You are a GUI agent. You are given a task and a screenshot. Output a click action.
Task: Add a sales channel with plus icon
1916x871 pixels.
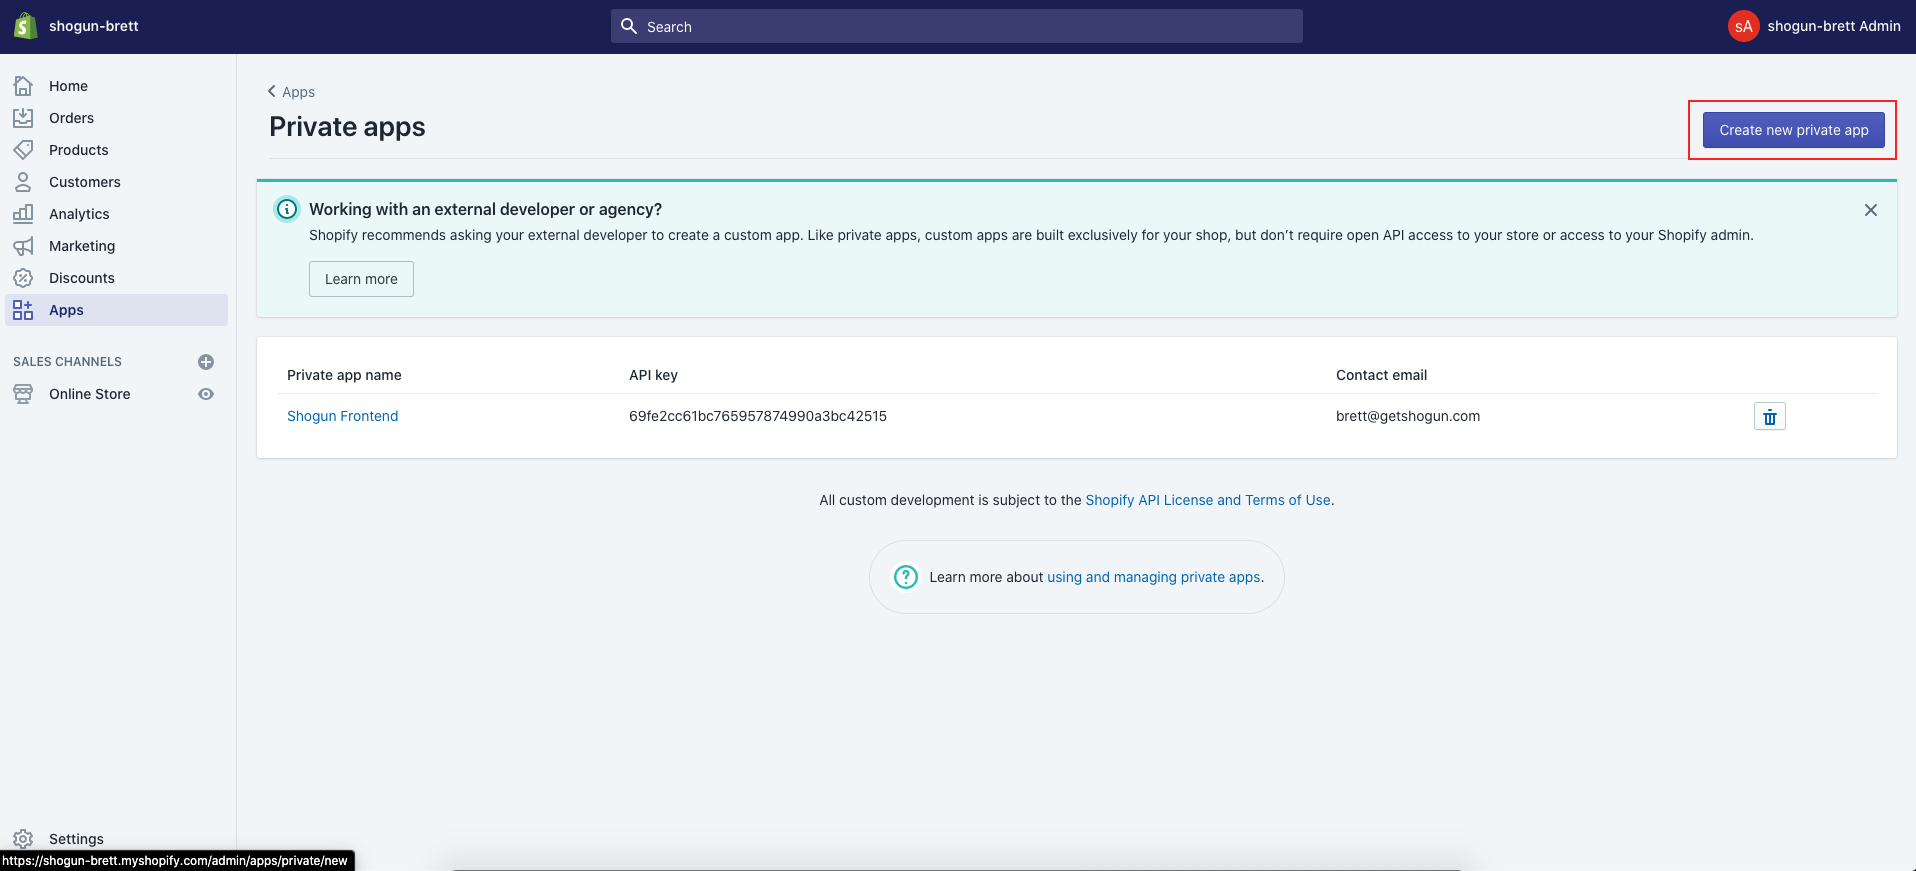point(206,362)
